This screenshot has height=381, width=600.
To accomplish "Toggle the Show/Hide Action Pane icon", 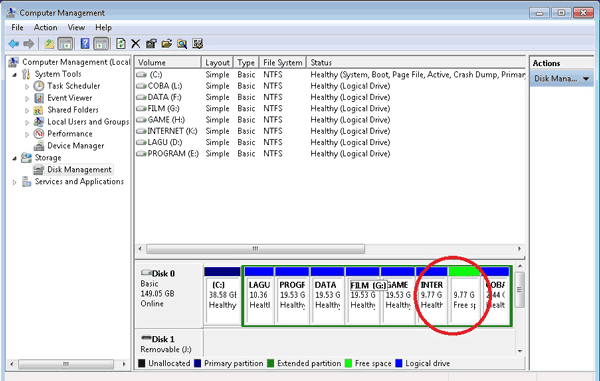I will (x=101, y=44).
